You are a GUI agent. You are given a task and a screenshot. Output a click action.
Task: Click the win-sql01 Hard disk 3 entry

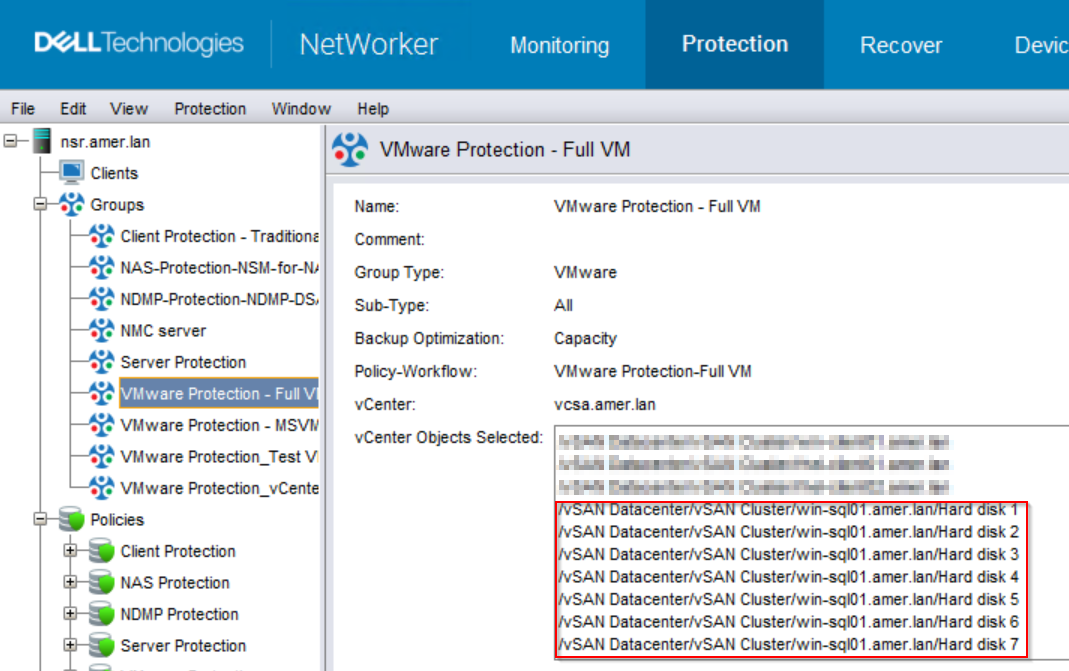[788, 554]
